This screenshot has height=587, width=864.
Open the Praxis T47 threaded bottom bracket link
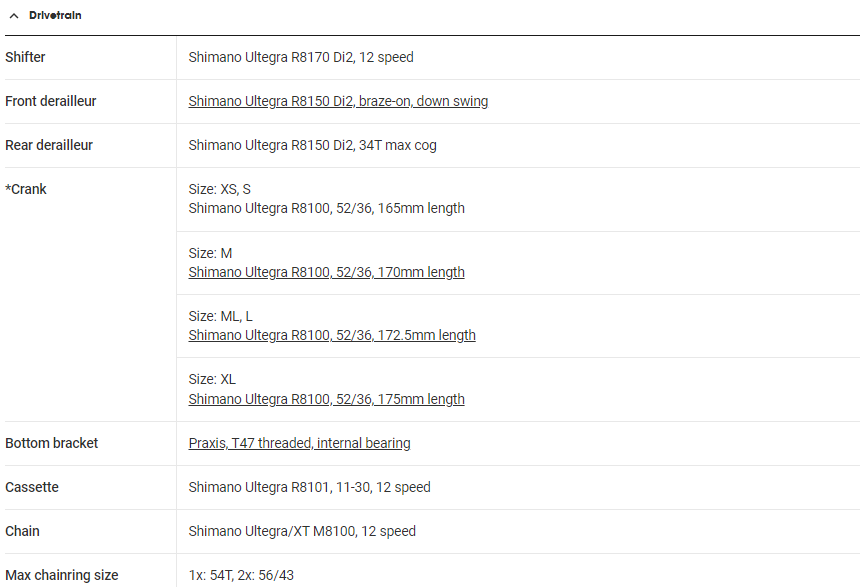tap(299, 443)
